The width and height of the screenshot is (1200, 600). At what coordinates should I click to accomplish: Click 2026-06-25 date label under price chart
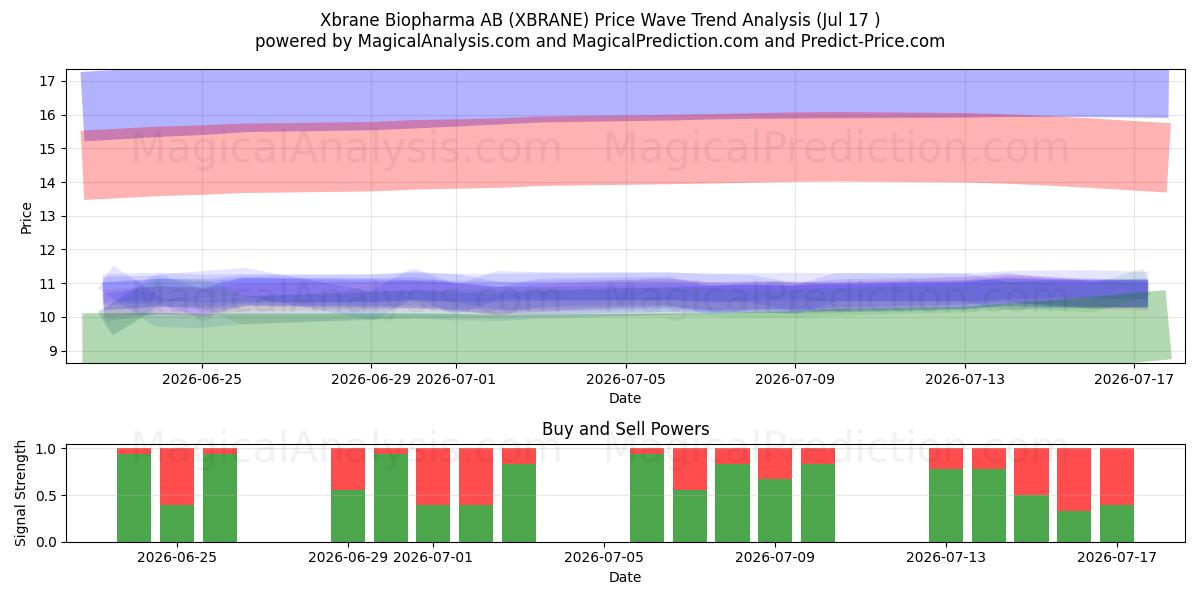[x=202, y=379]
